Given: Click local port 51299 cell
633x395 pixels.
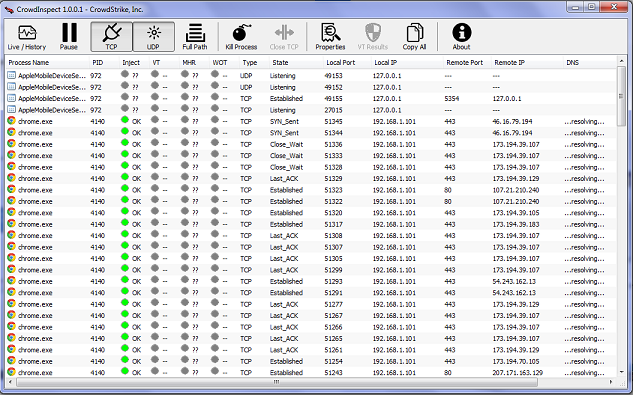Looking at the screenshot, I should tap(333, 270).
